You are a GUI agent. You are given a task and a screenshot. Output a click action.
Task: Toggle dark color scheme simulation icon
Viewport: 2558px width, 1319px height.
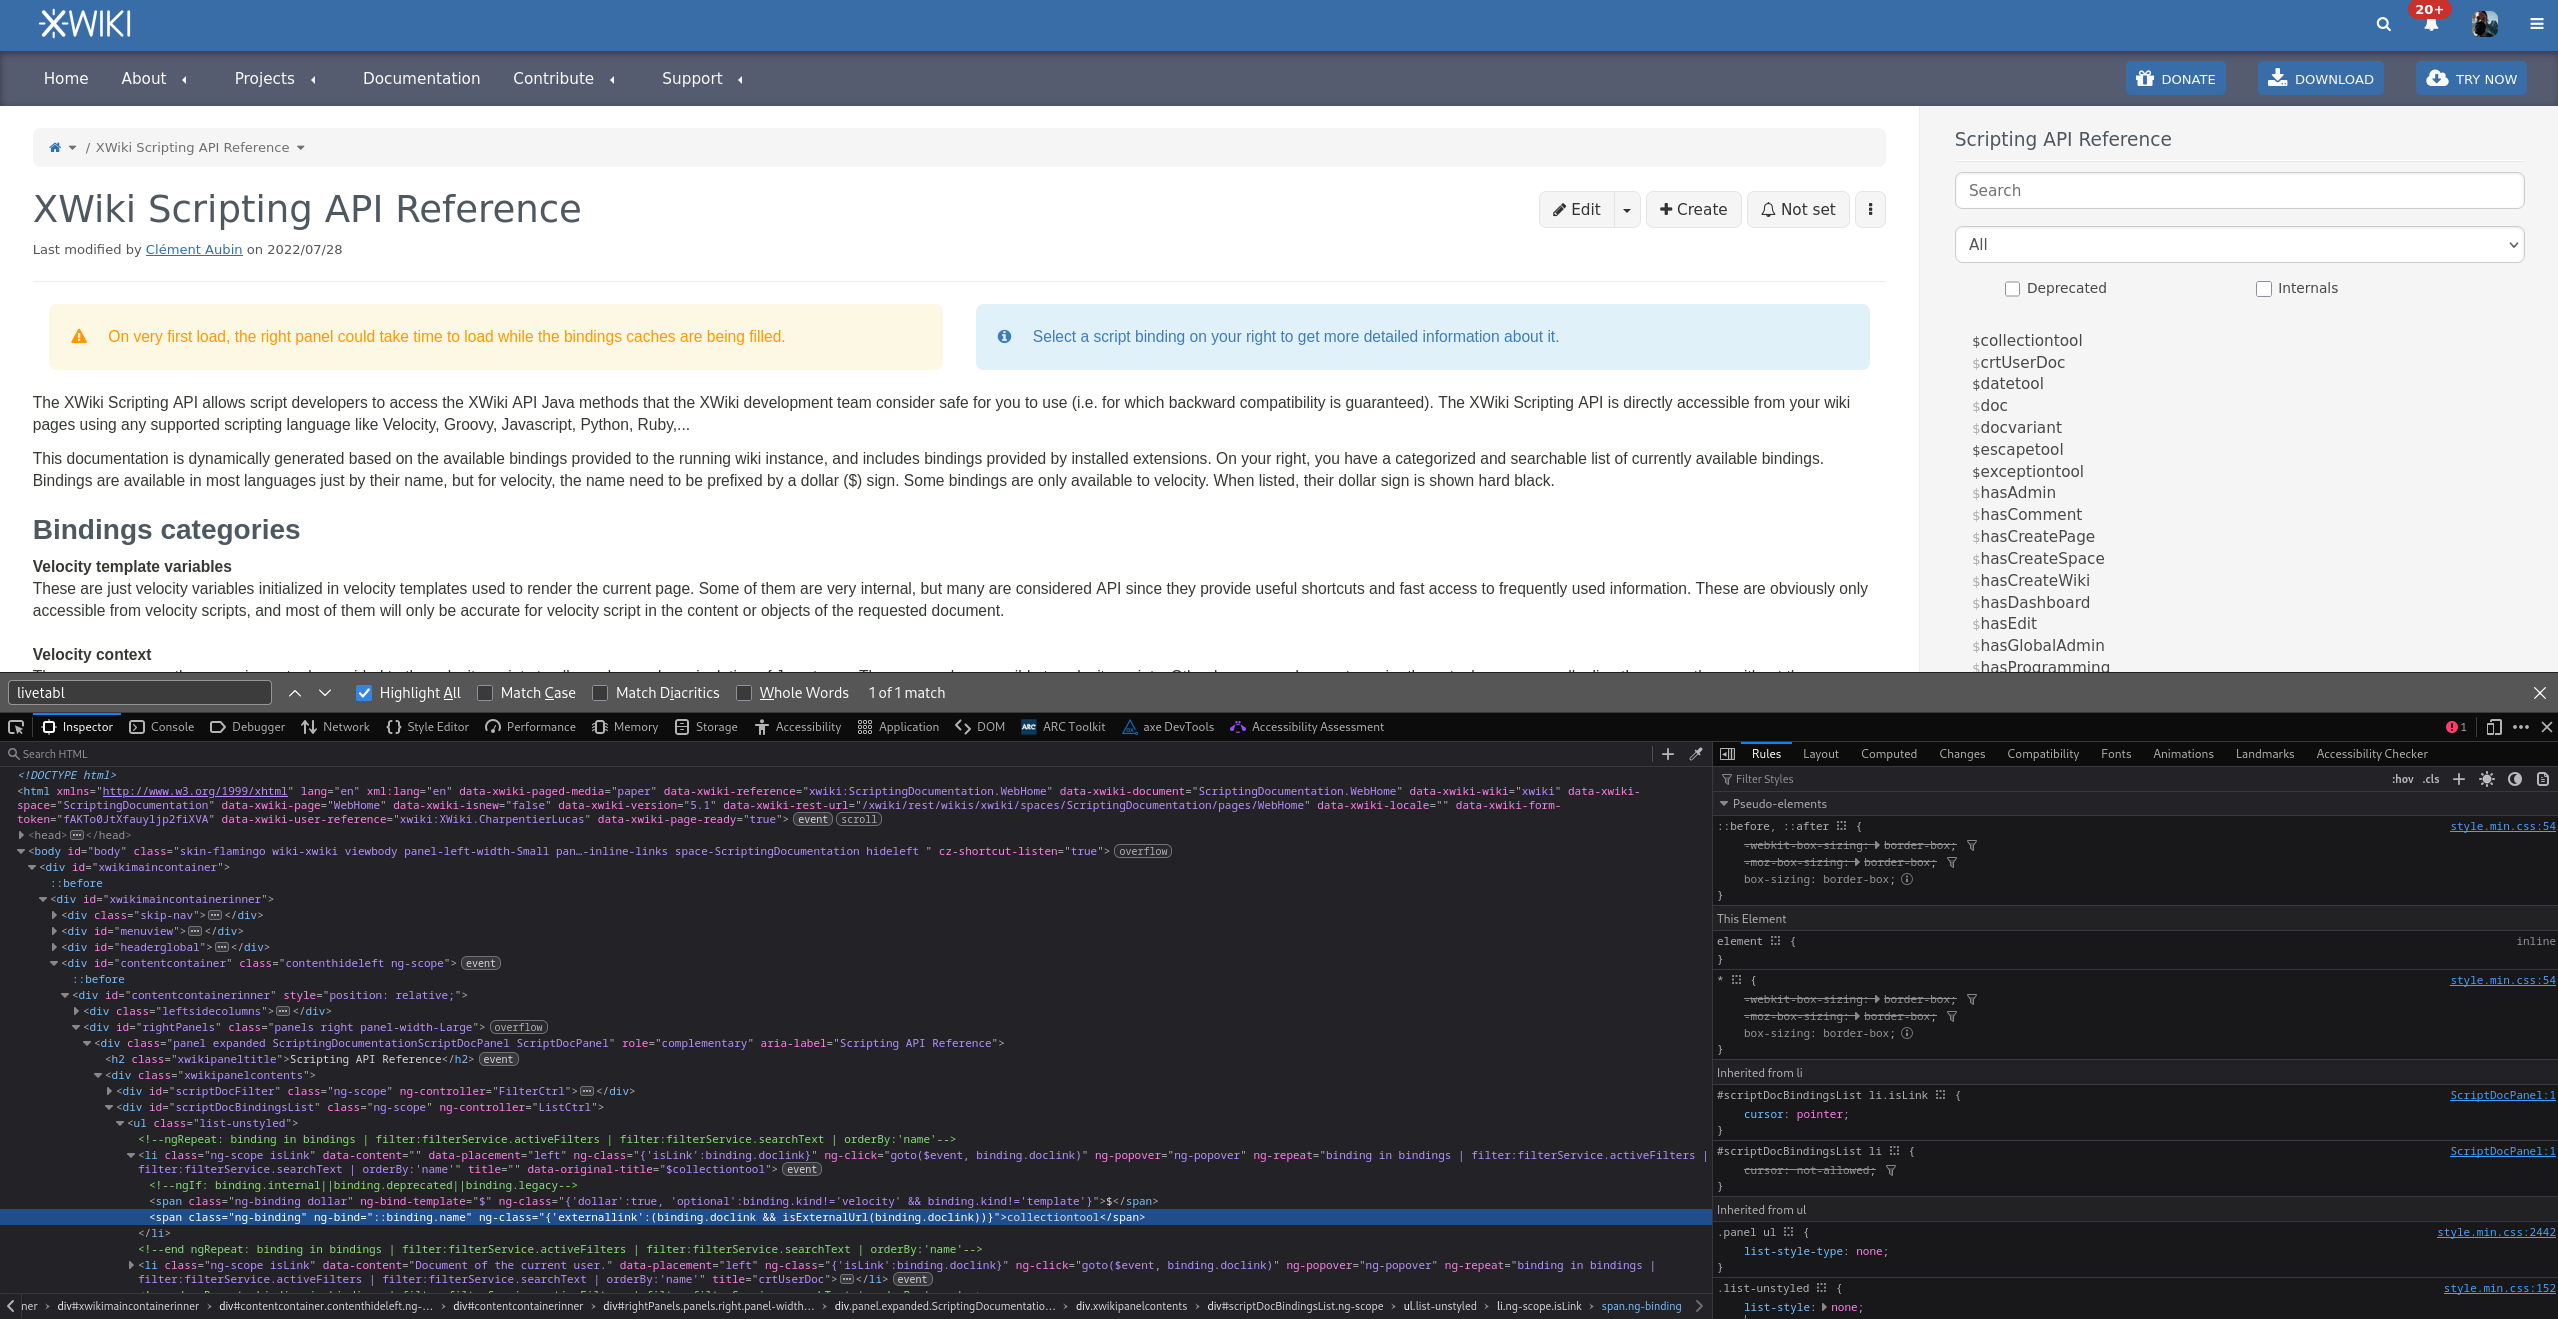2515,779
